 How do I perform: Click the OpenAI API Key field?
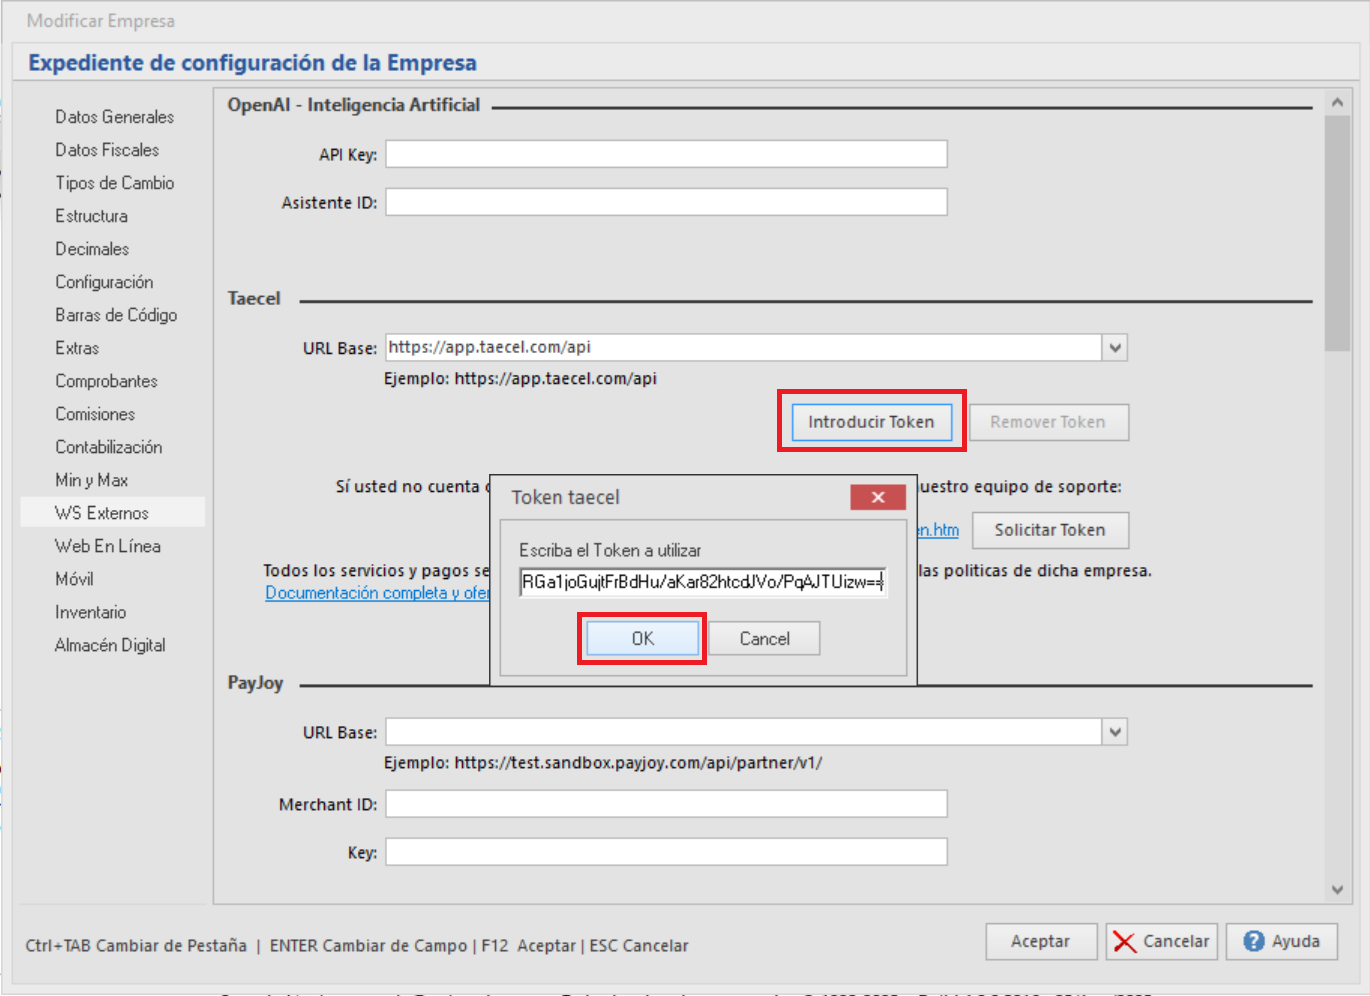tap(666, 154)
